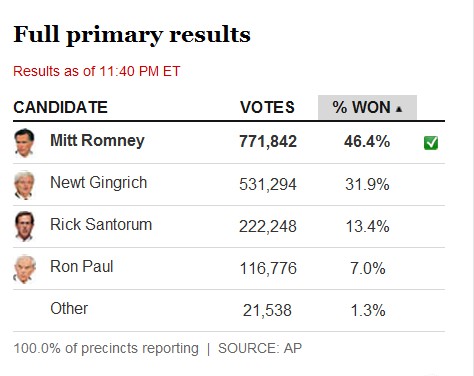
Task: Click the Results as of 11:40 PM ET text
Action: (x=97, y=71)
